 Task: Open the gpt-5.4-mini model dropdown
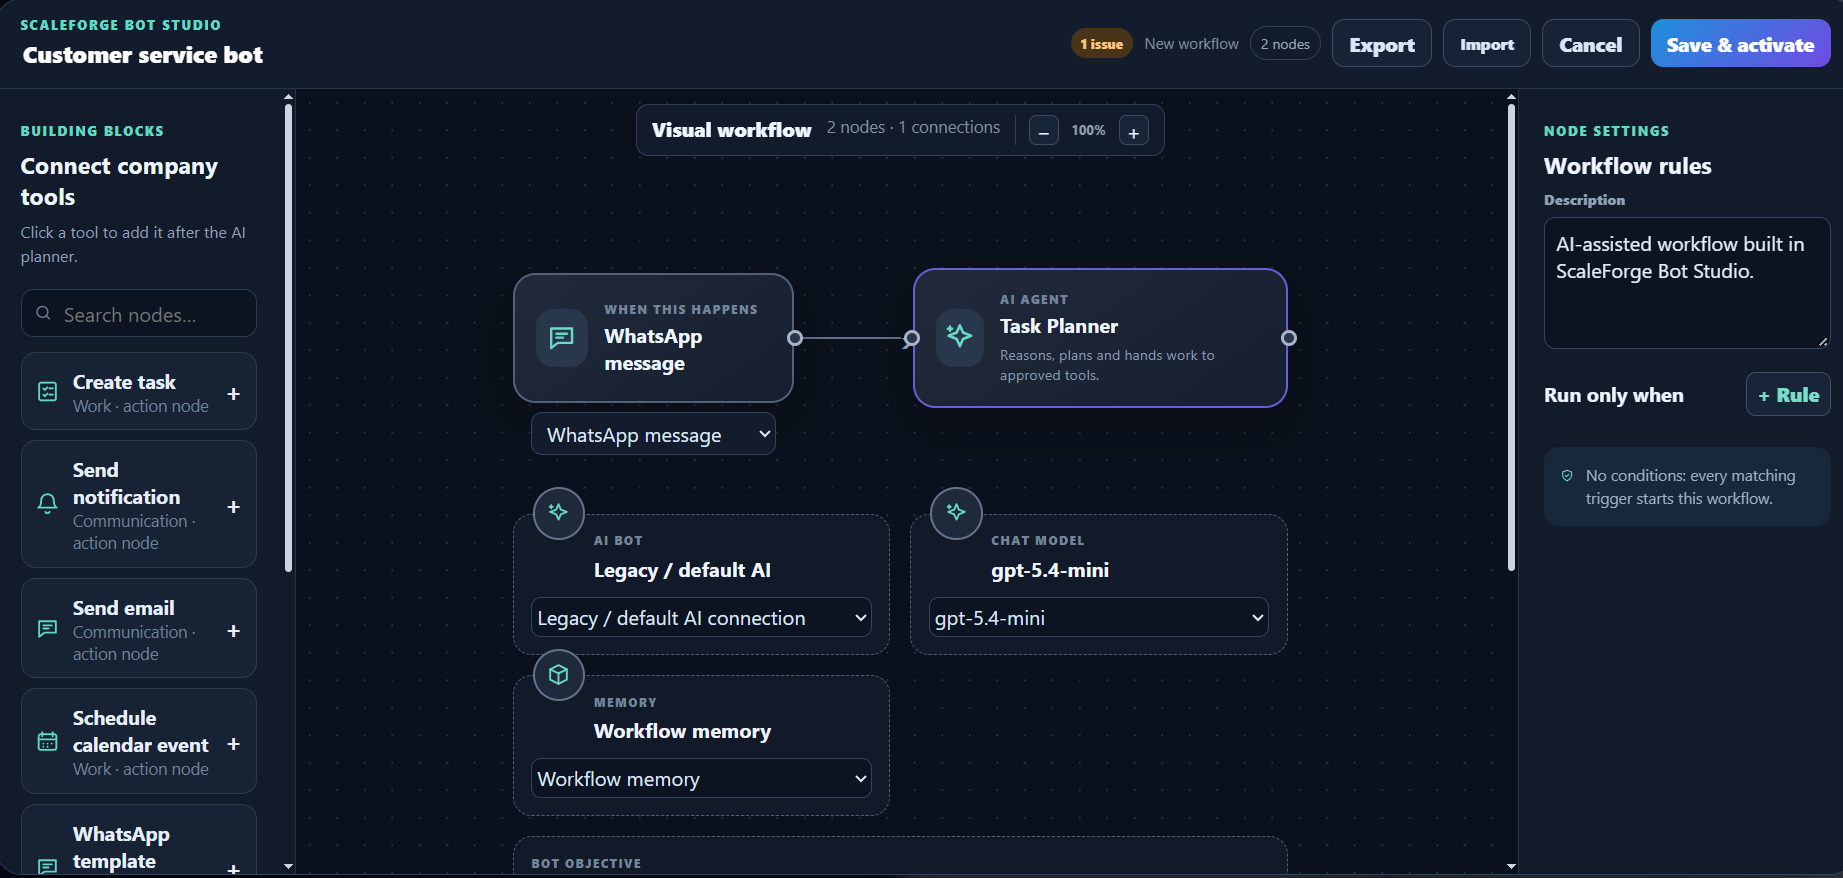pos(1098,618)
